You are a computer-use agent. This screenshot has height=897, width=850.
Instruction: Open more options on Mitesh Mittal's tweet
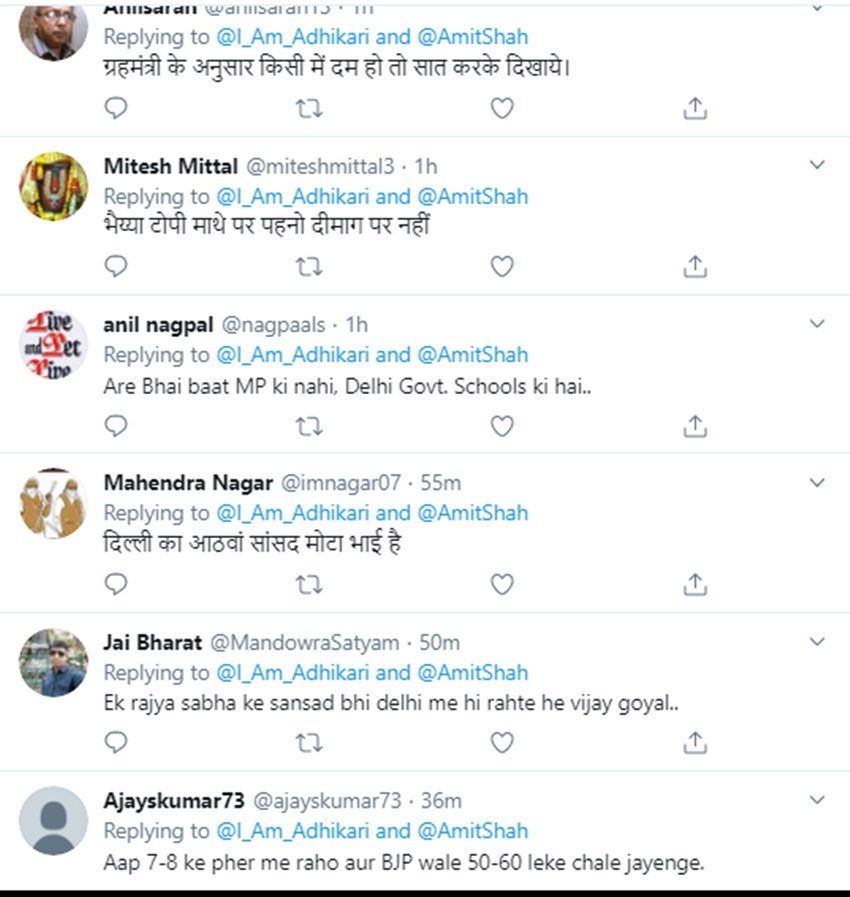(817, 165)
